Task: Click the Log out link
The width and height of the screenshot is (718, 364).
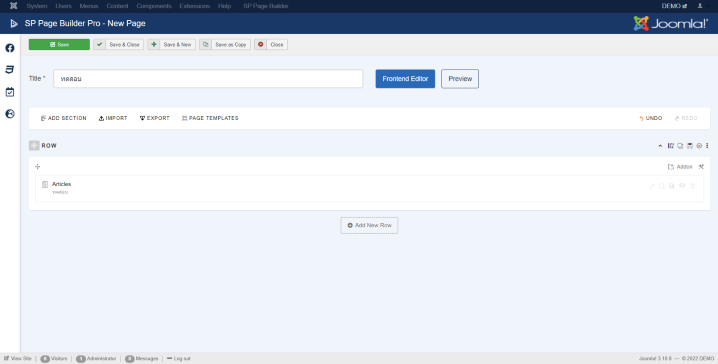Action: (179, 359)
